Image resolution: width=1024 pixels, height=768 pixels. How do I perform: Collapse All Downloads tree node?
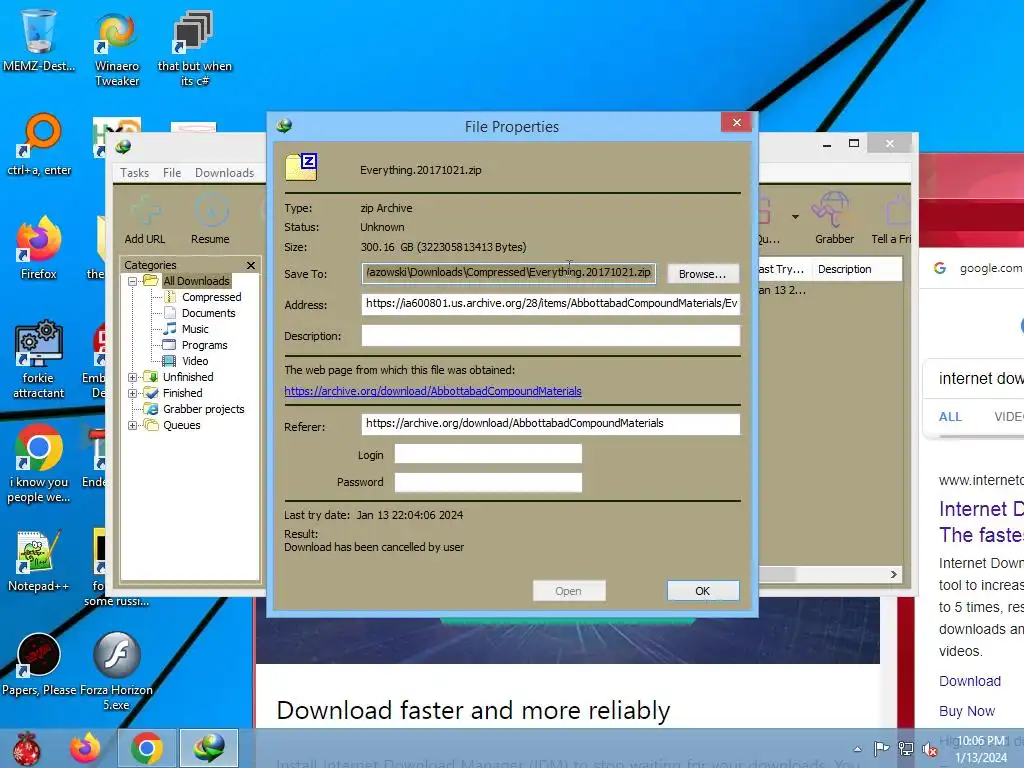(x=133, y=281)
